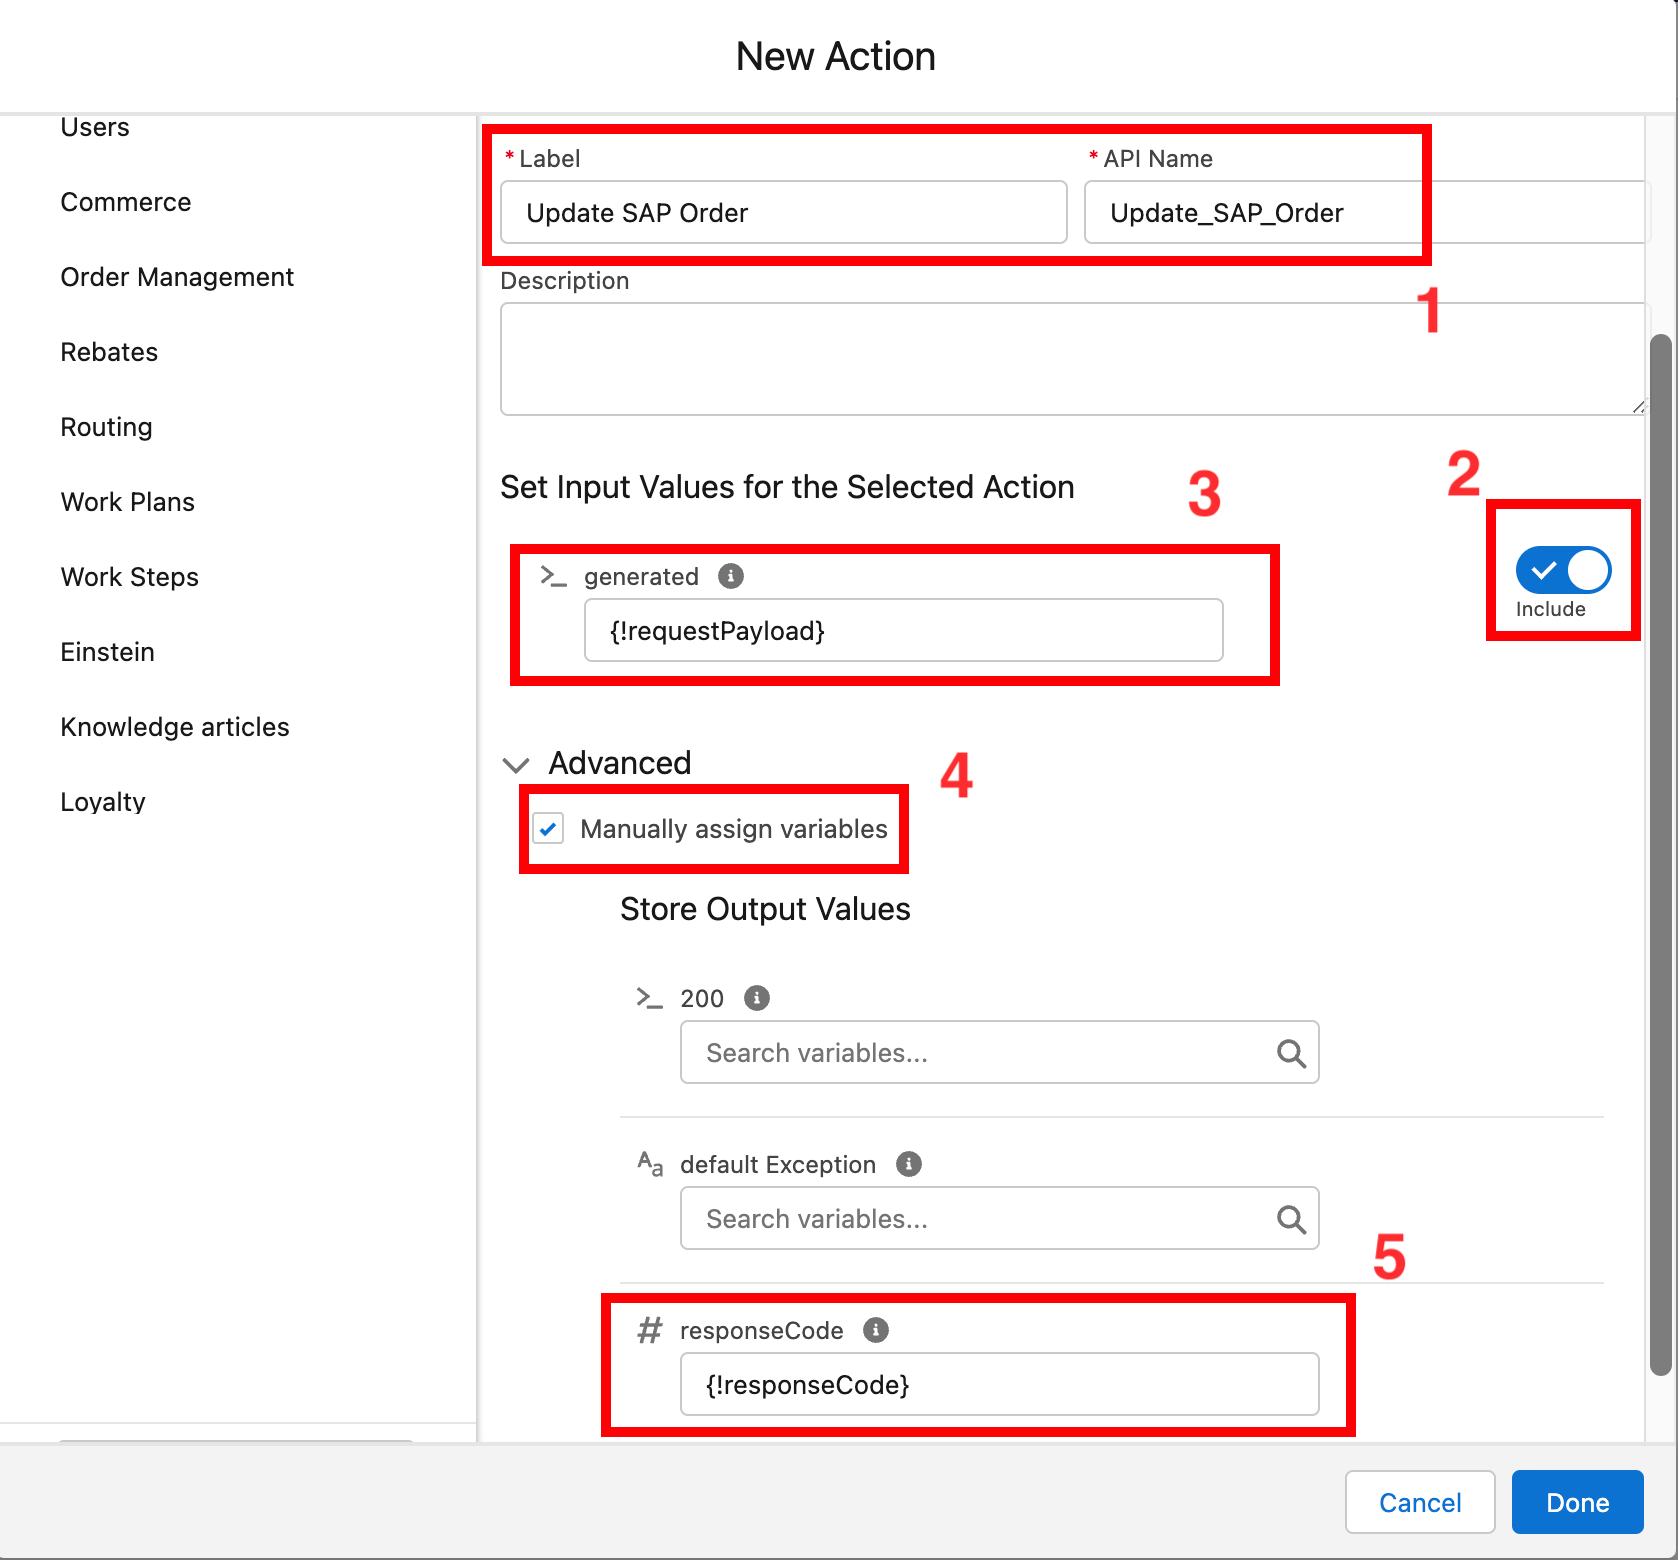Click the vertical scrollbar thumb

1660,850
